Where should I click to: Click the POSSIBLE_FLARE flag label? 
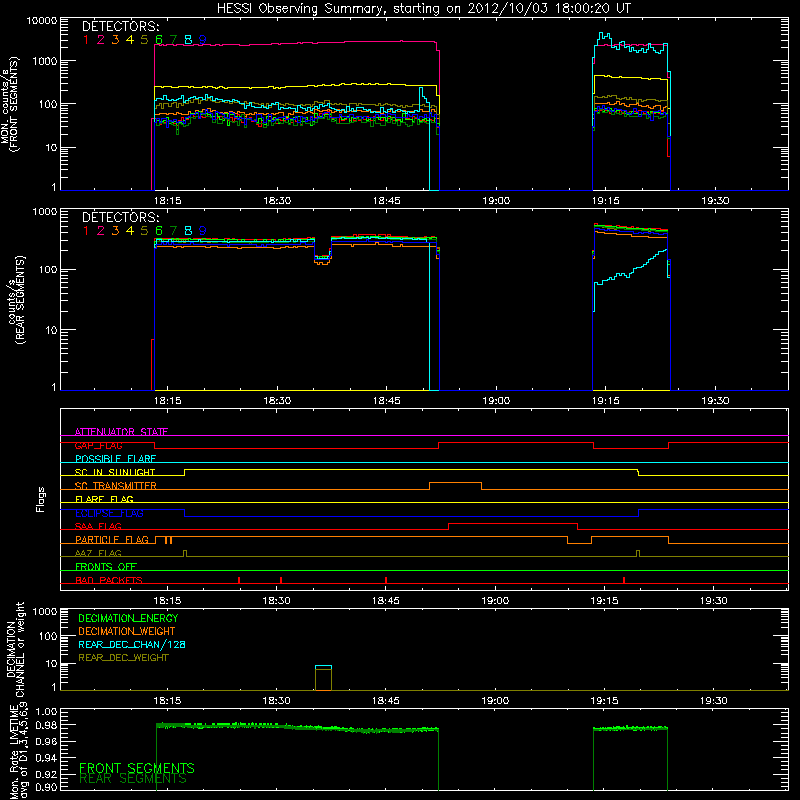tap(115, 459)
